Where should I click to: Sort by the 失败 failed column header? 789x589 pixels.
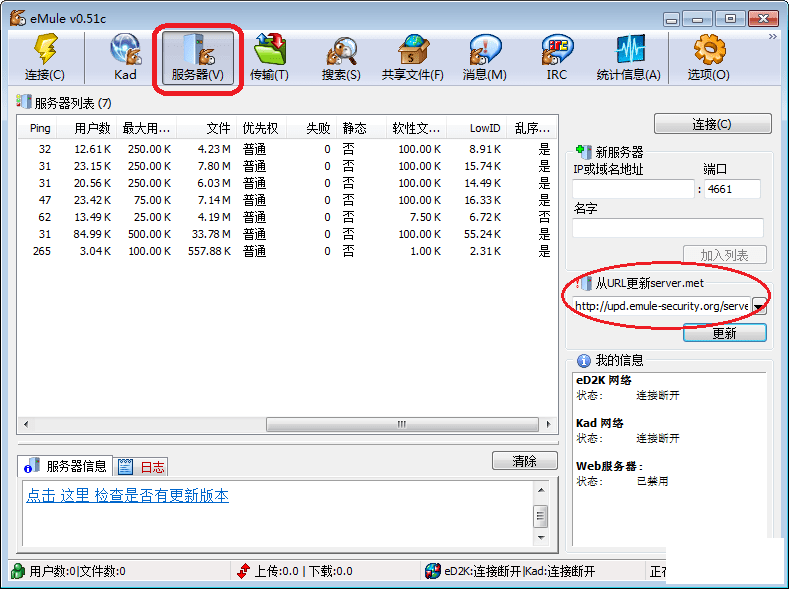pos(311,128)
